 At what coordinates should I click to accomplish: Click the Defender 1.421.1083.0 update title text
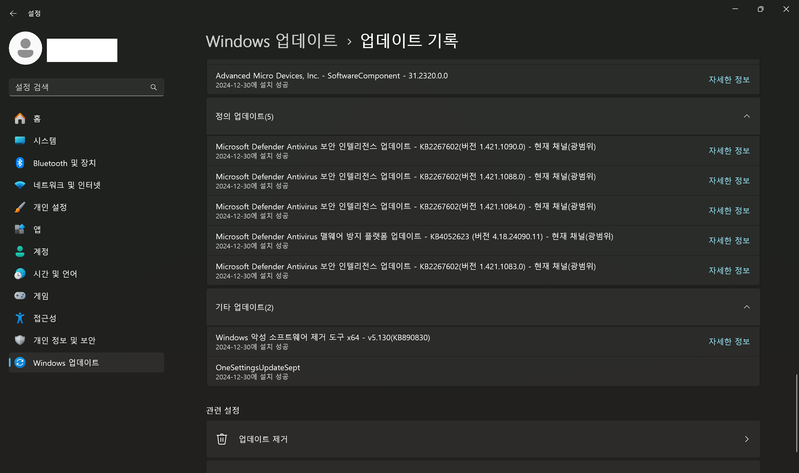click(406, 267)
